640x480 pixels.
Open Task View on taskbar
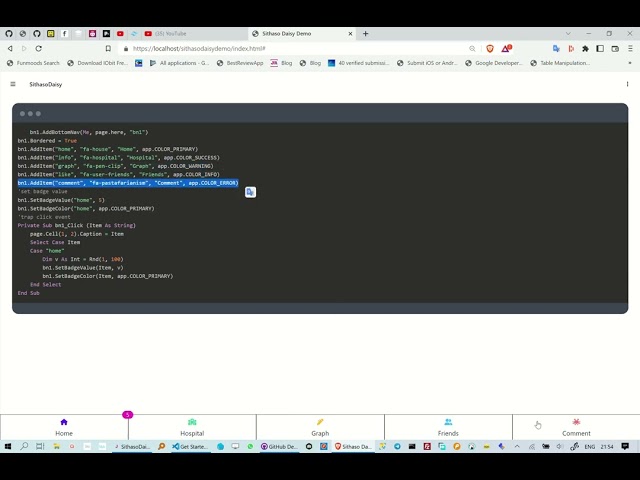point(40,446)
